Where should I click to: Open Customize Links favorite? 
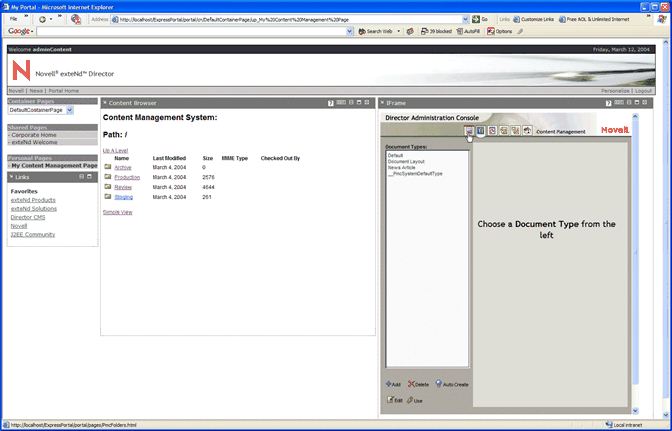pyautogui.click(x=534, y=19)
